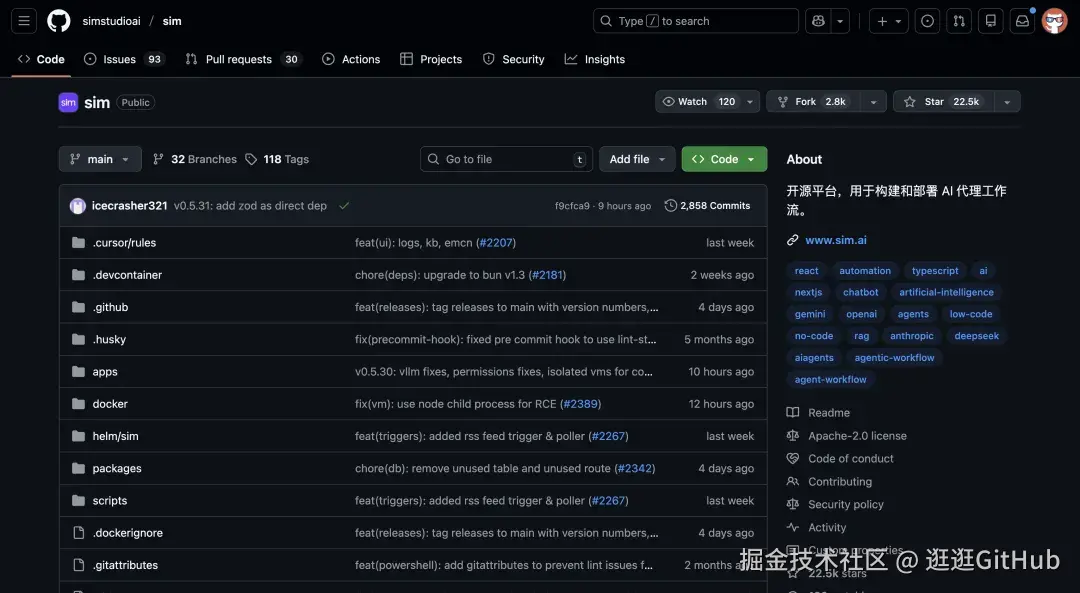Expand the Fork options caret

[873, 102]
